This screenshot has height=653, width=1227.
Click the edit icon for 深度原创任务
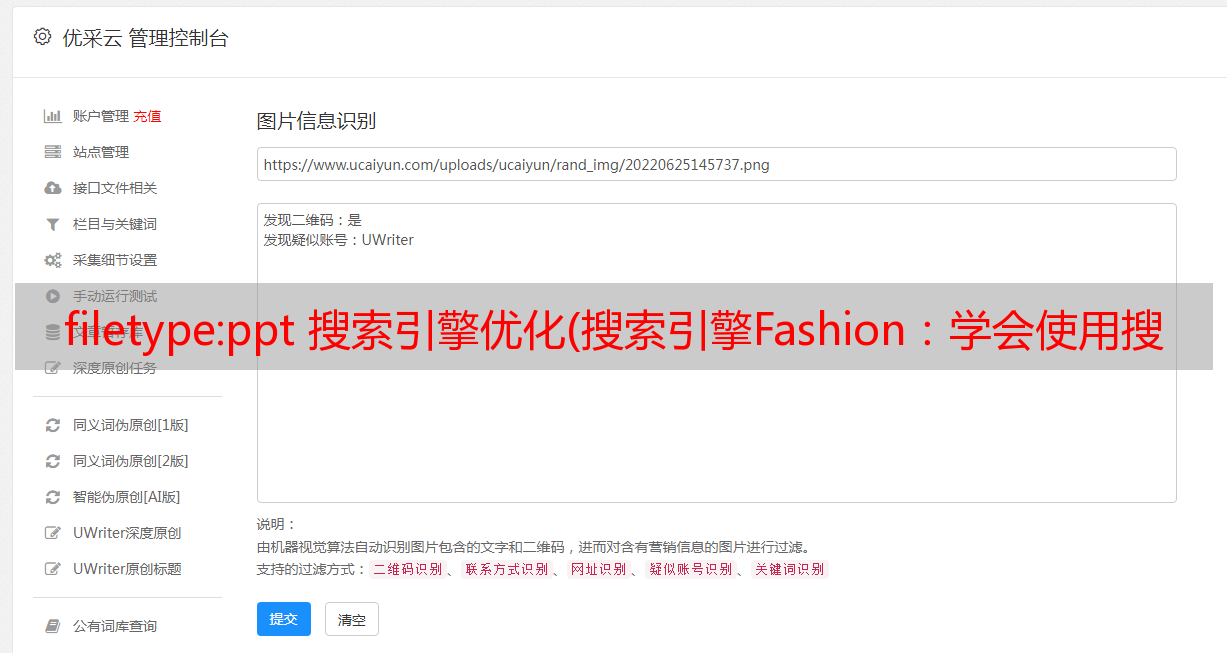coord(53,368)
